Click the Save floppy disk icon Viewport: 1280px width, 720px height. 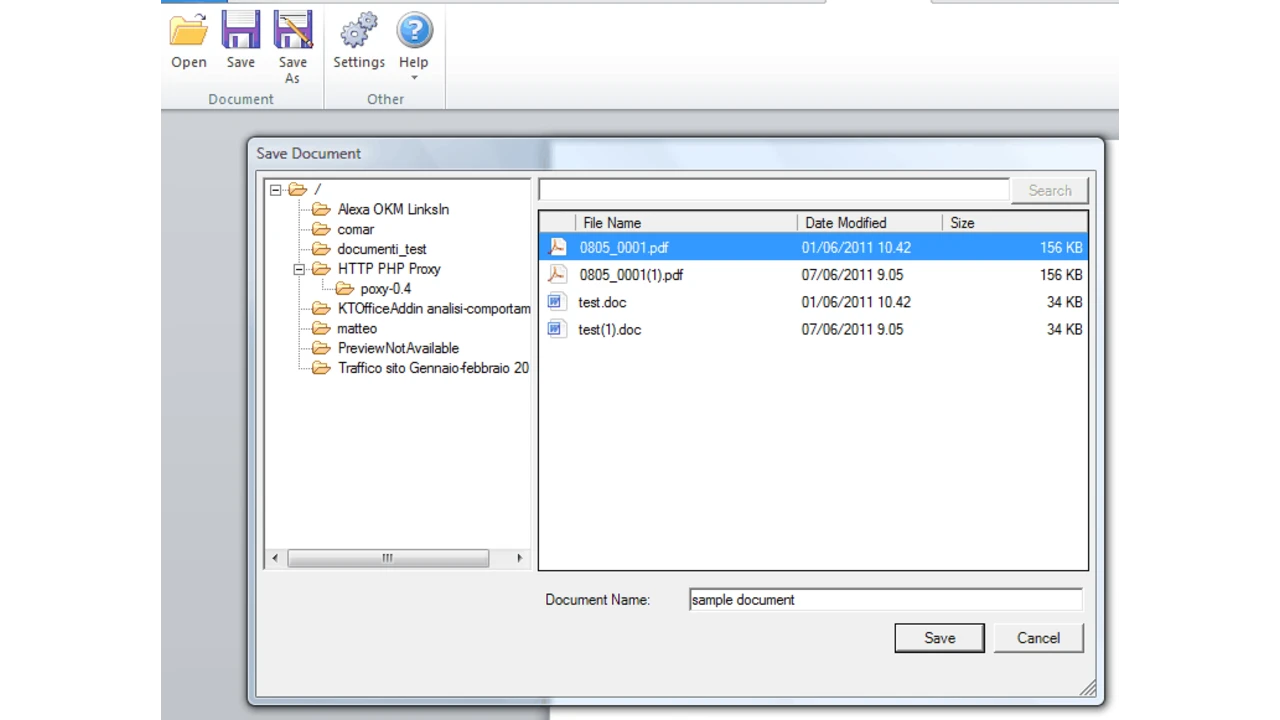tap(240, 30)
